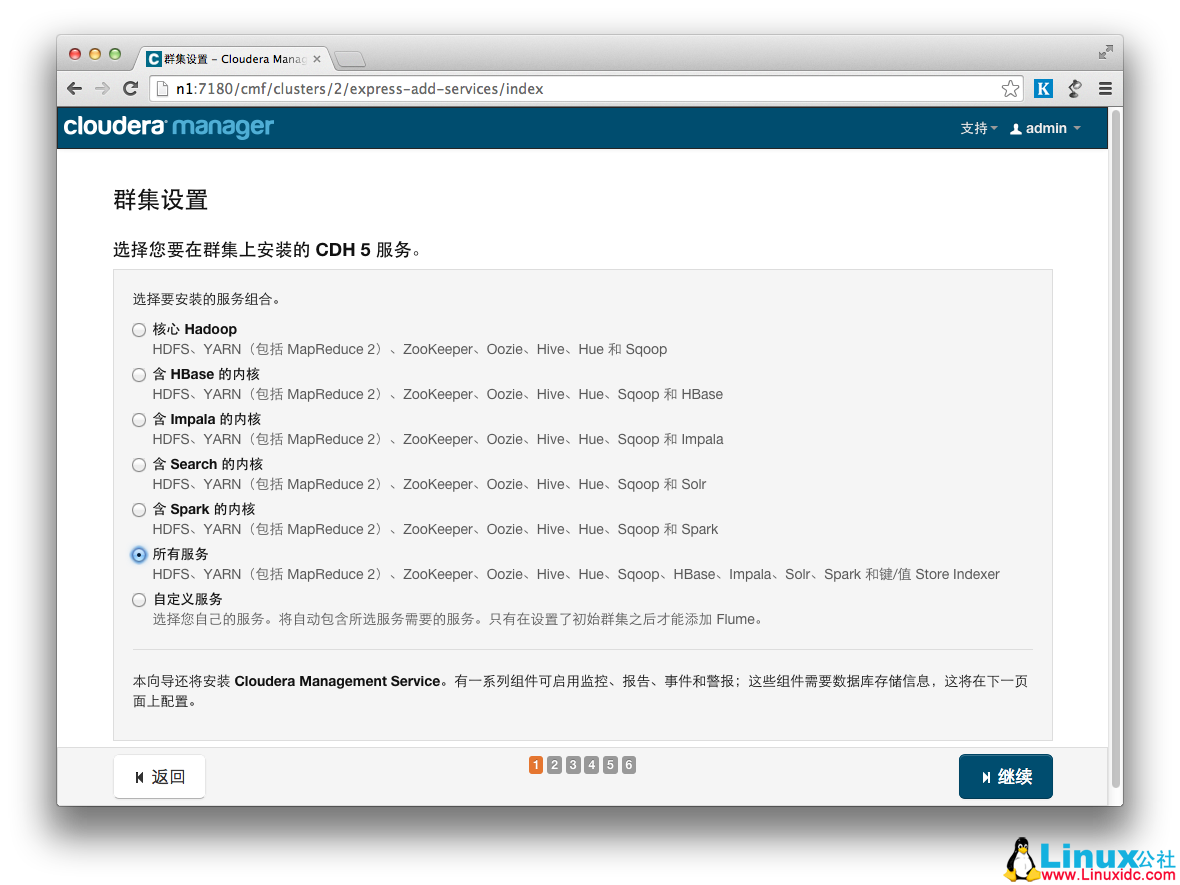1180x885 pixels.
Task: Switch to the 群集设置 browser tab
Action: pos(232,58)
